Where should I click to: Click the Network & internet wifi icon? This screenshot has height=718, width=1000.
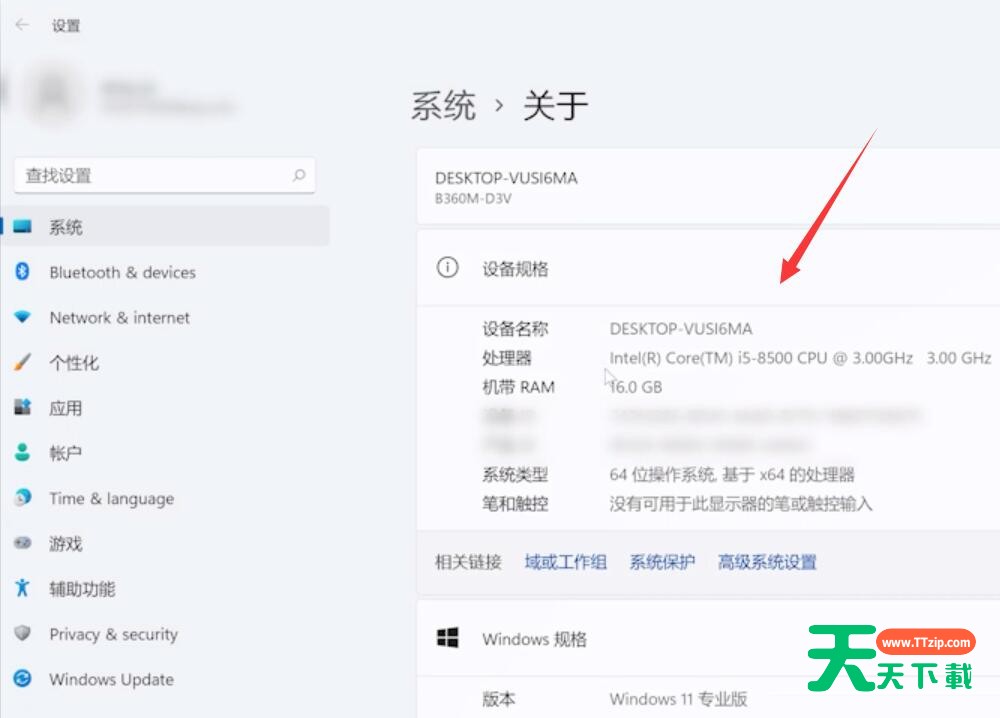click(x=22, y=317)
